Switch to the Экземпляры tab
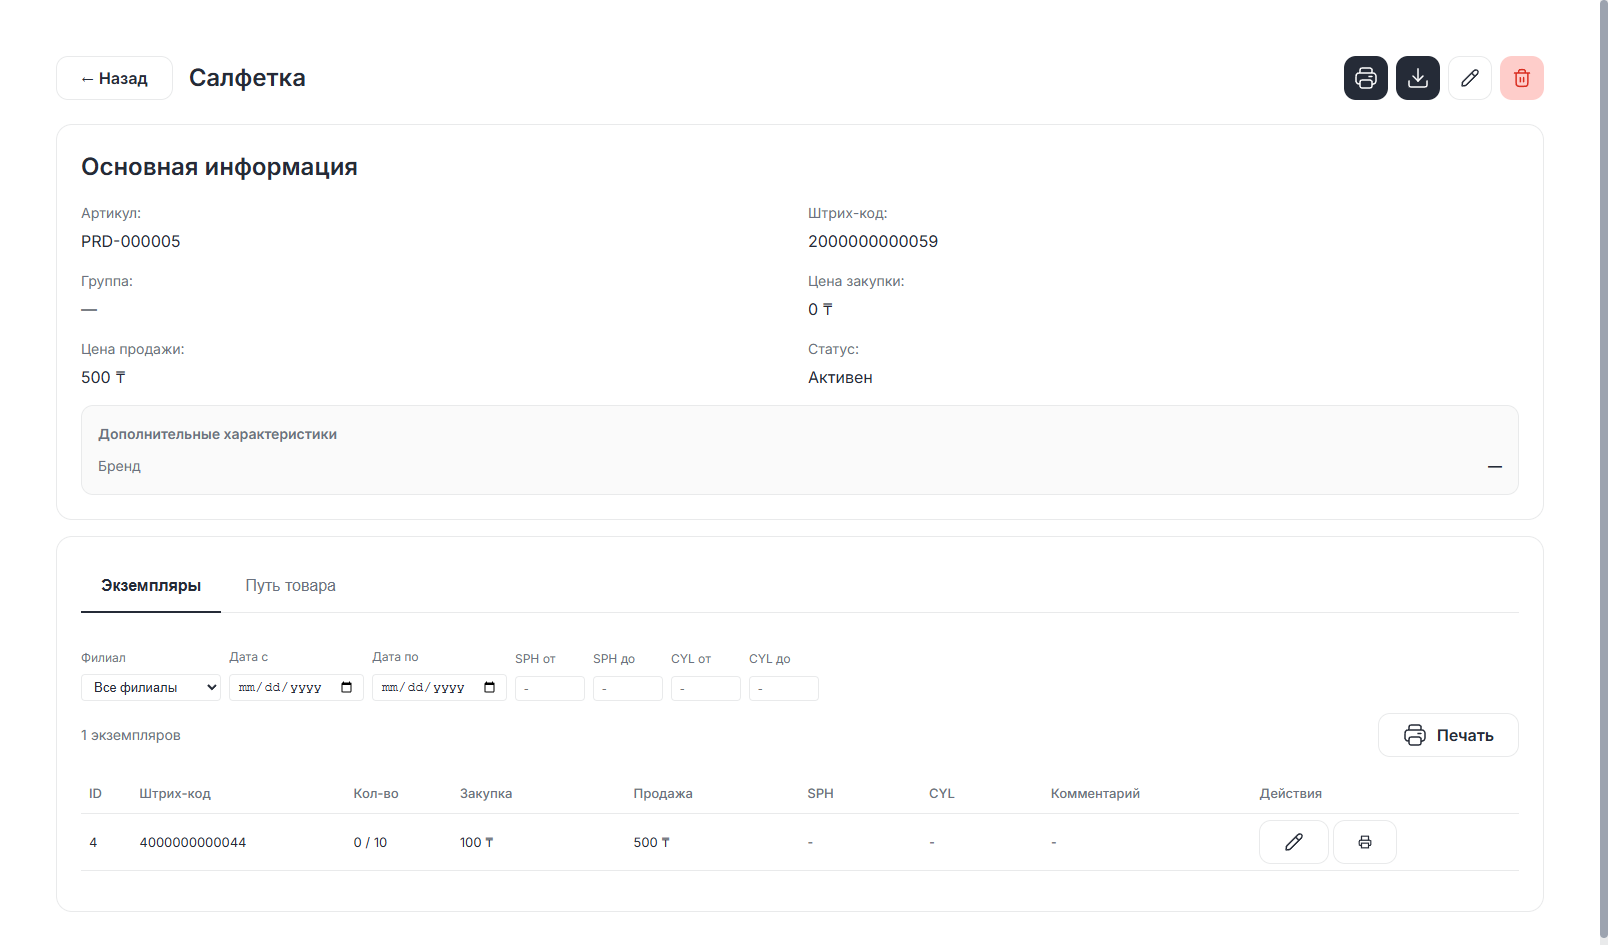Viewport: 1608px width, 945px height. 151,586
